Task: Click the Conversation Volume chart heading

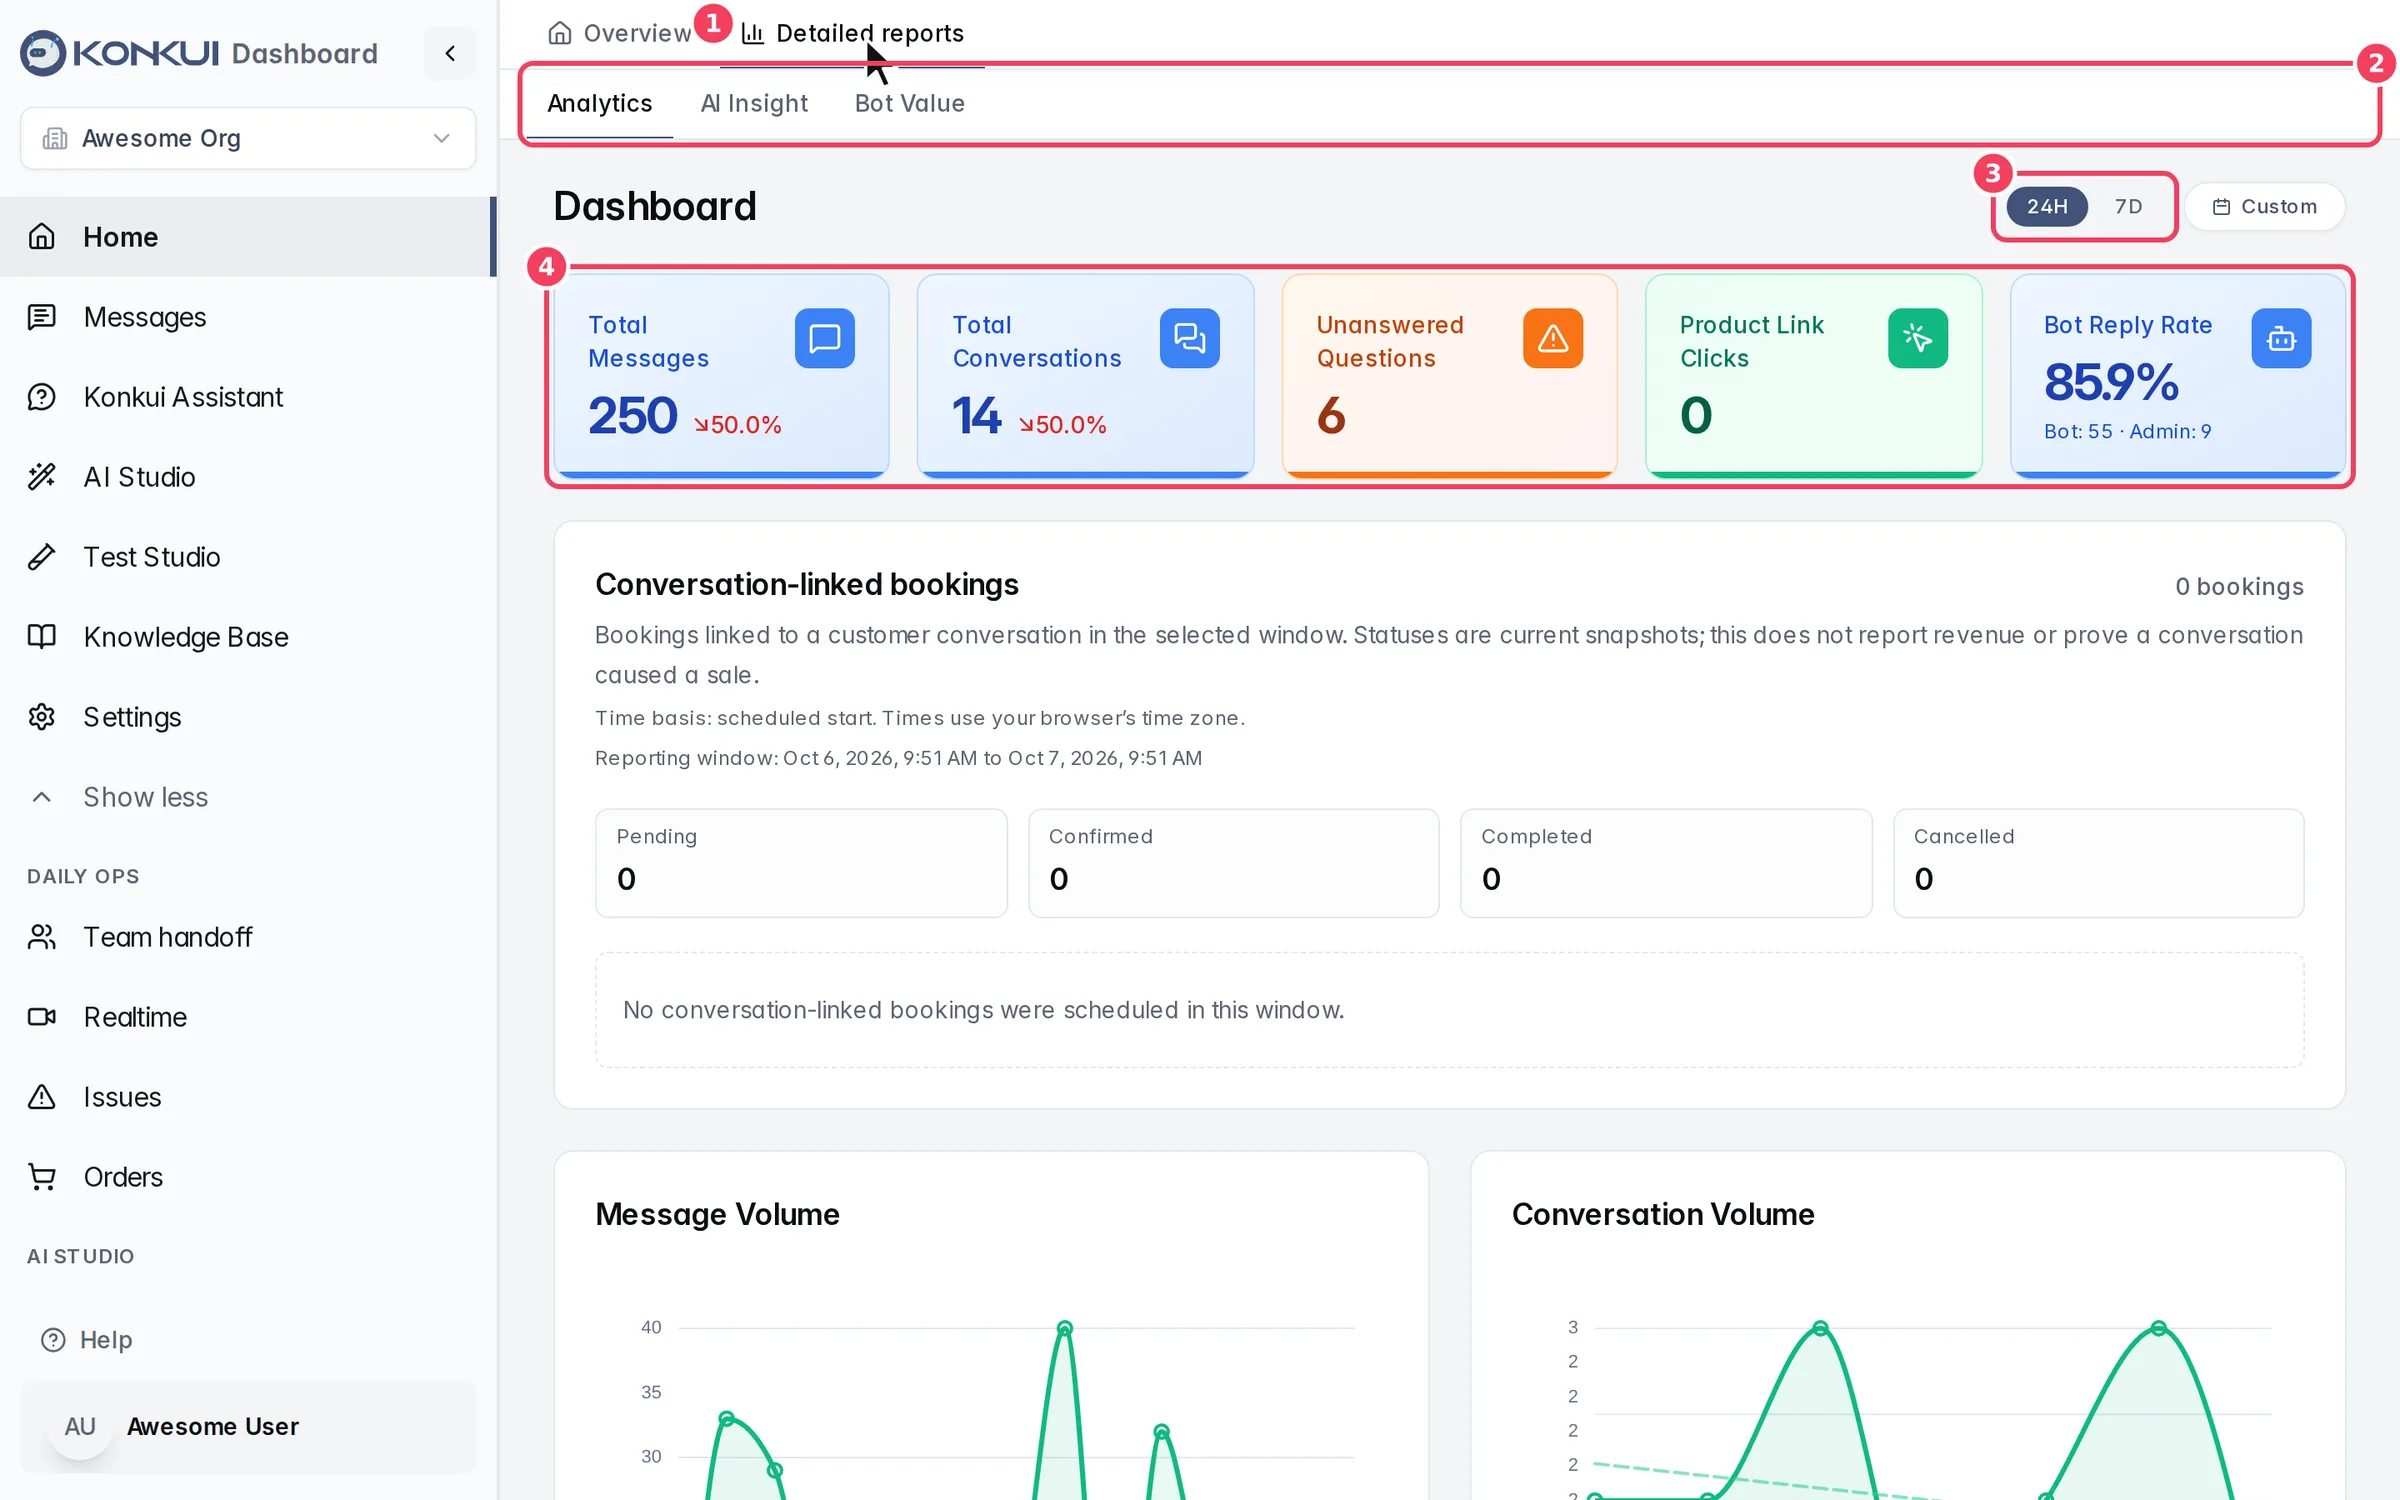Action: [1662, 1214]
